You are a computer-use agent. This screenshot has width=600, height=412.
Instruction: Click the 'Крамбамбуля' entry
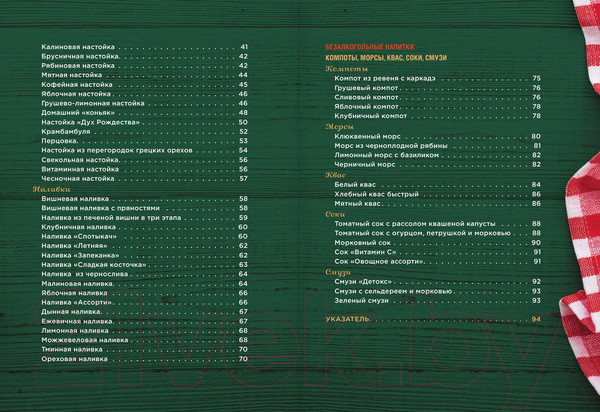(x=70, y=132)
